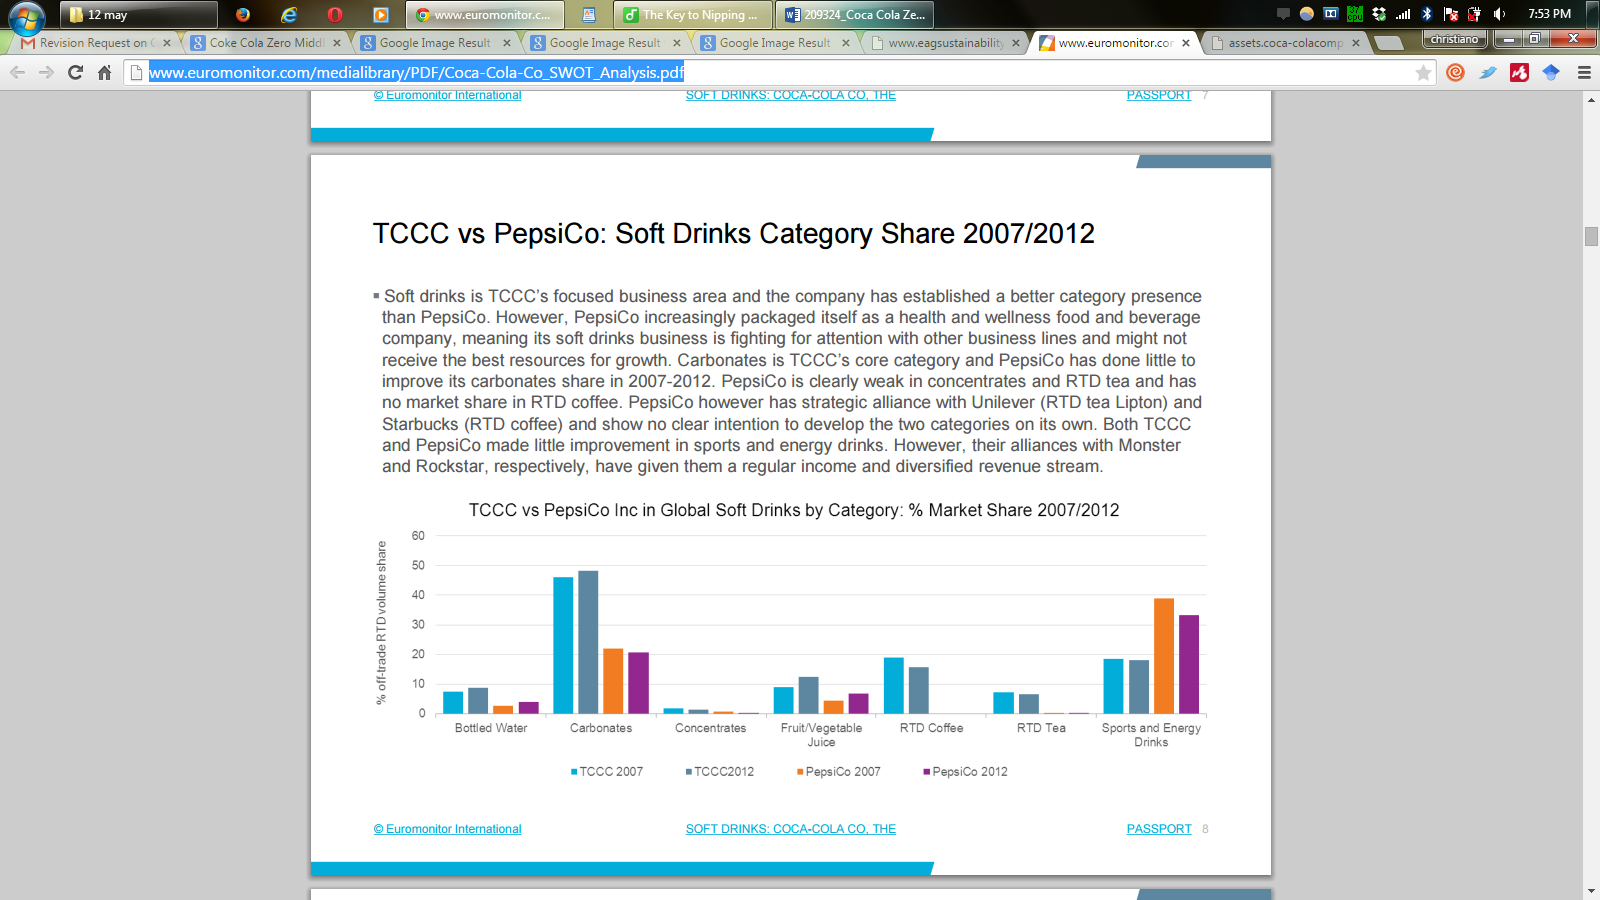Image resolution: width=1600 pixels, height=900 pixels.
Task: Click the Dropbox tray icon
Action: coord(1379,14)
